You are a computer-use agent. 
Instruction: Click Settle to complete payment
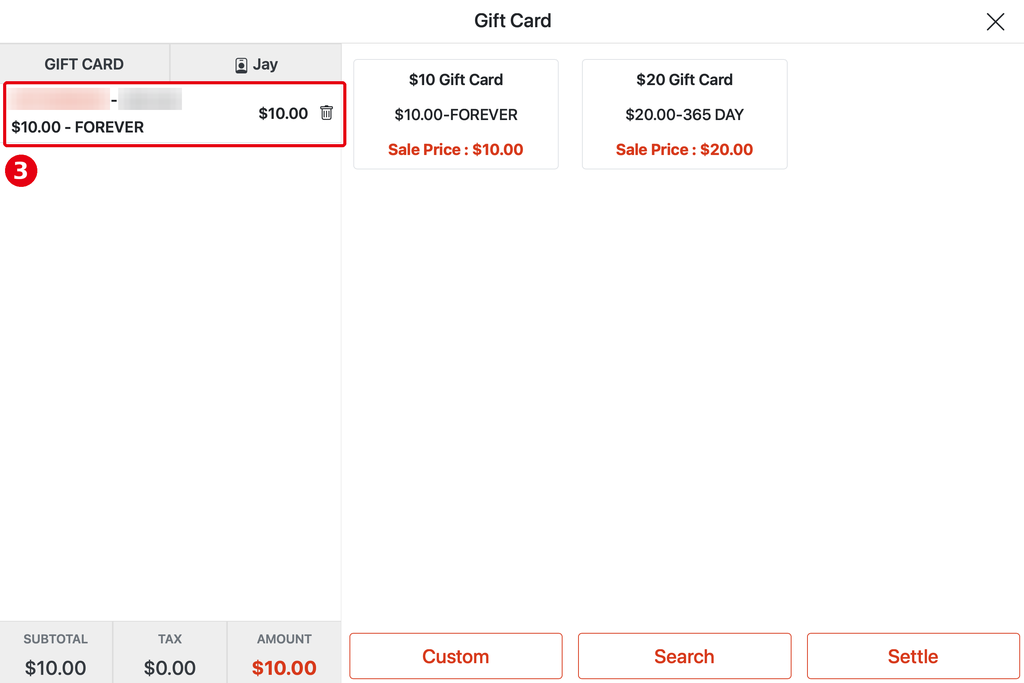pyautogui.click(x=913, y=656)
